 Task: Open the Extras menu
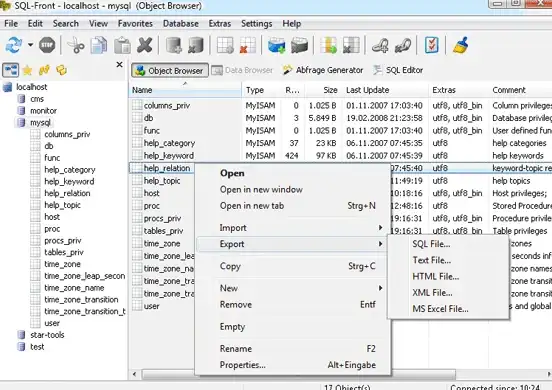pos(220,24)
